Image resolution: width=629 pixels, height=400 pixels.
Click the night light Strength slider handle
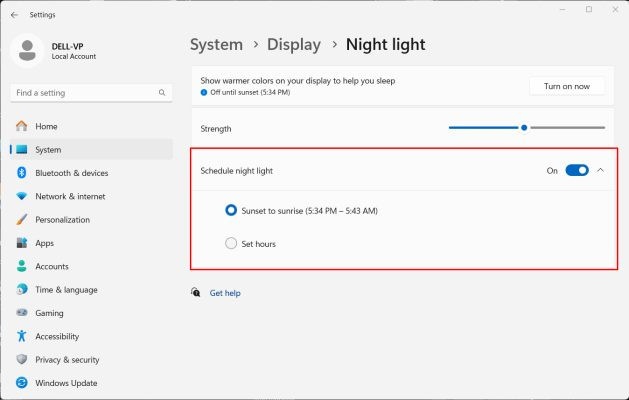[524, 128]
